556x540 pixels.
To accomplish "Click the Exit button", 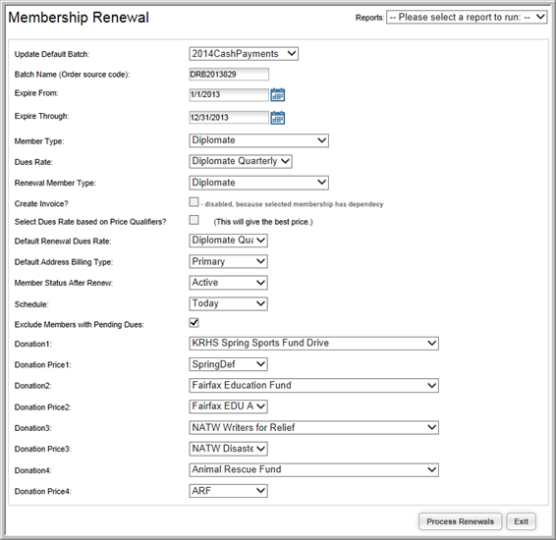I will pyautogui.click(x=521, y=521).
